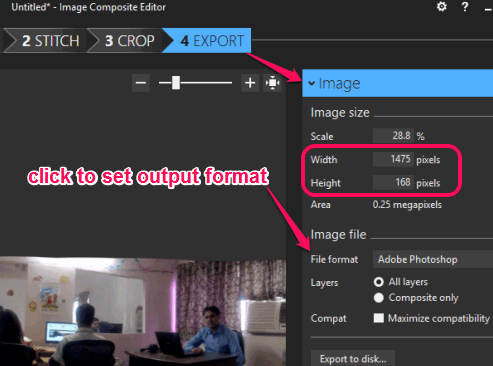Select the Composite only radio button
The height and width of the screenshot is (366, 493).
coord(379,298)
